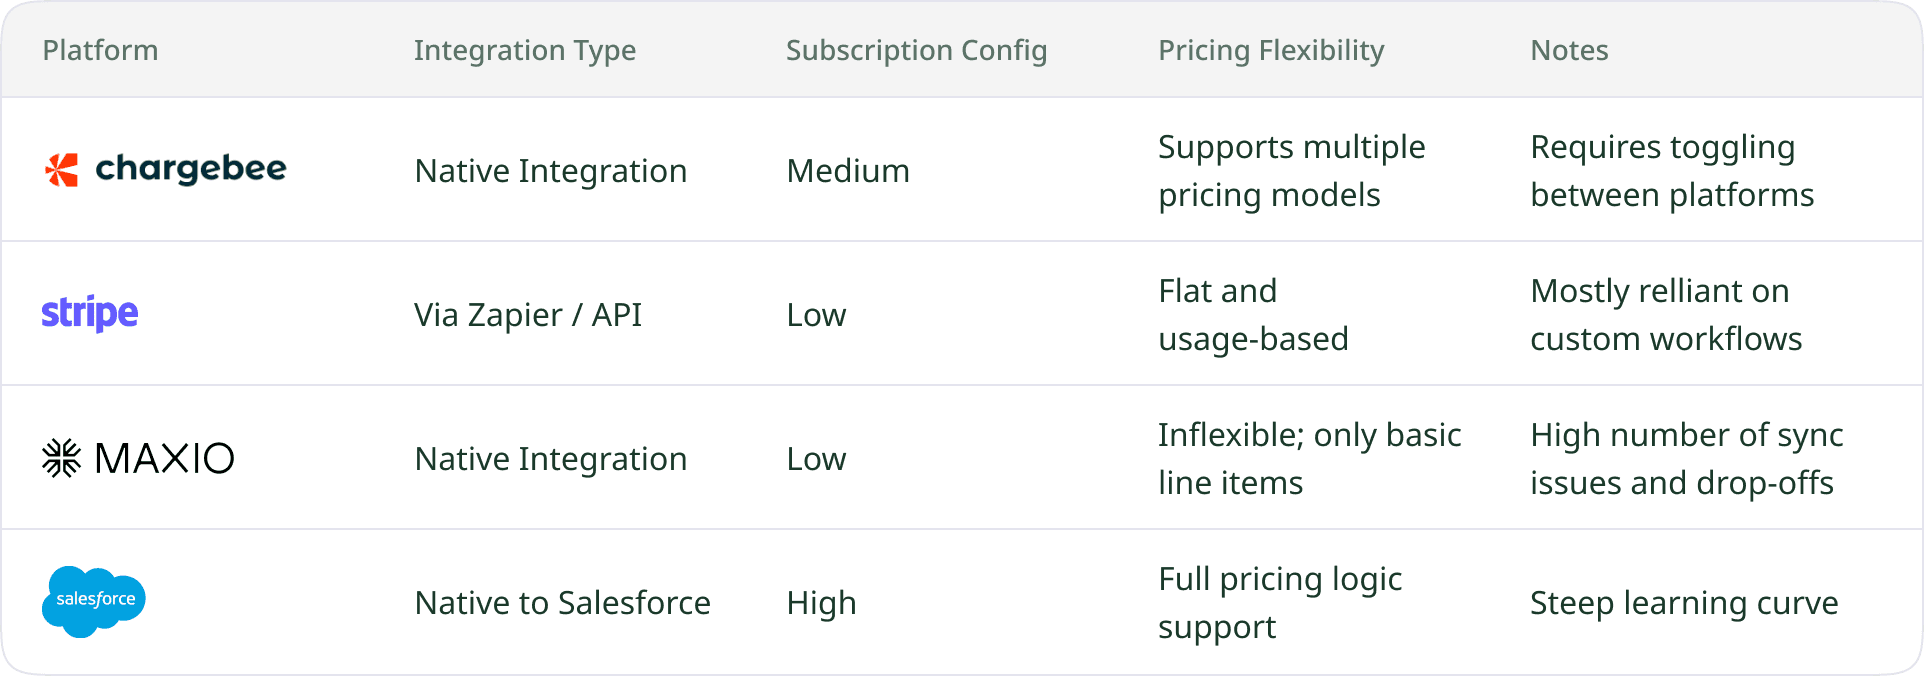
Task: Click the Chargebee logo
Action: [x=165, y=170]
